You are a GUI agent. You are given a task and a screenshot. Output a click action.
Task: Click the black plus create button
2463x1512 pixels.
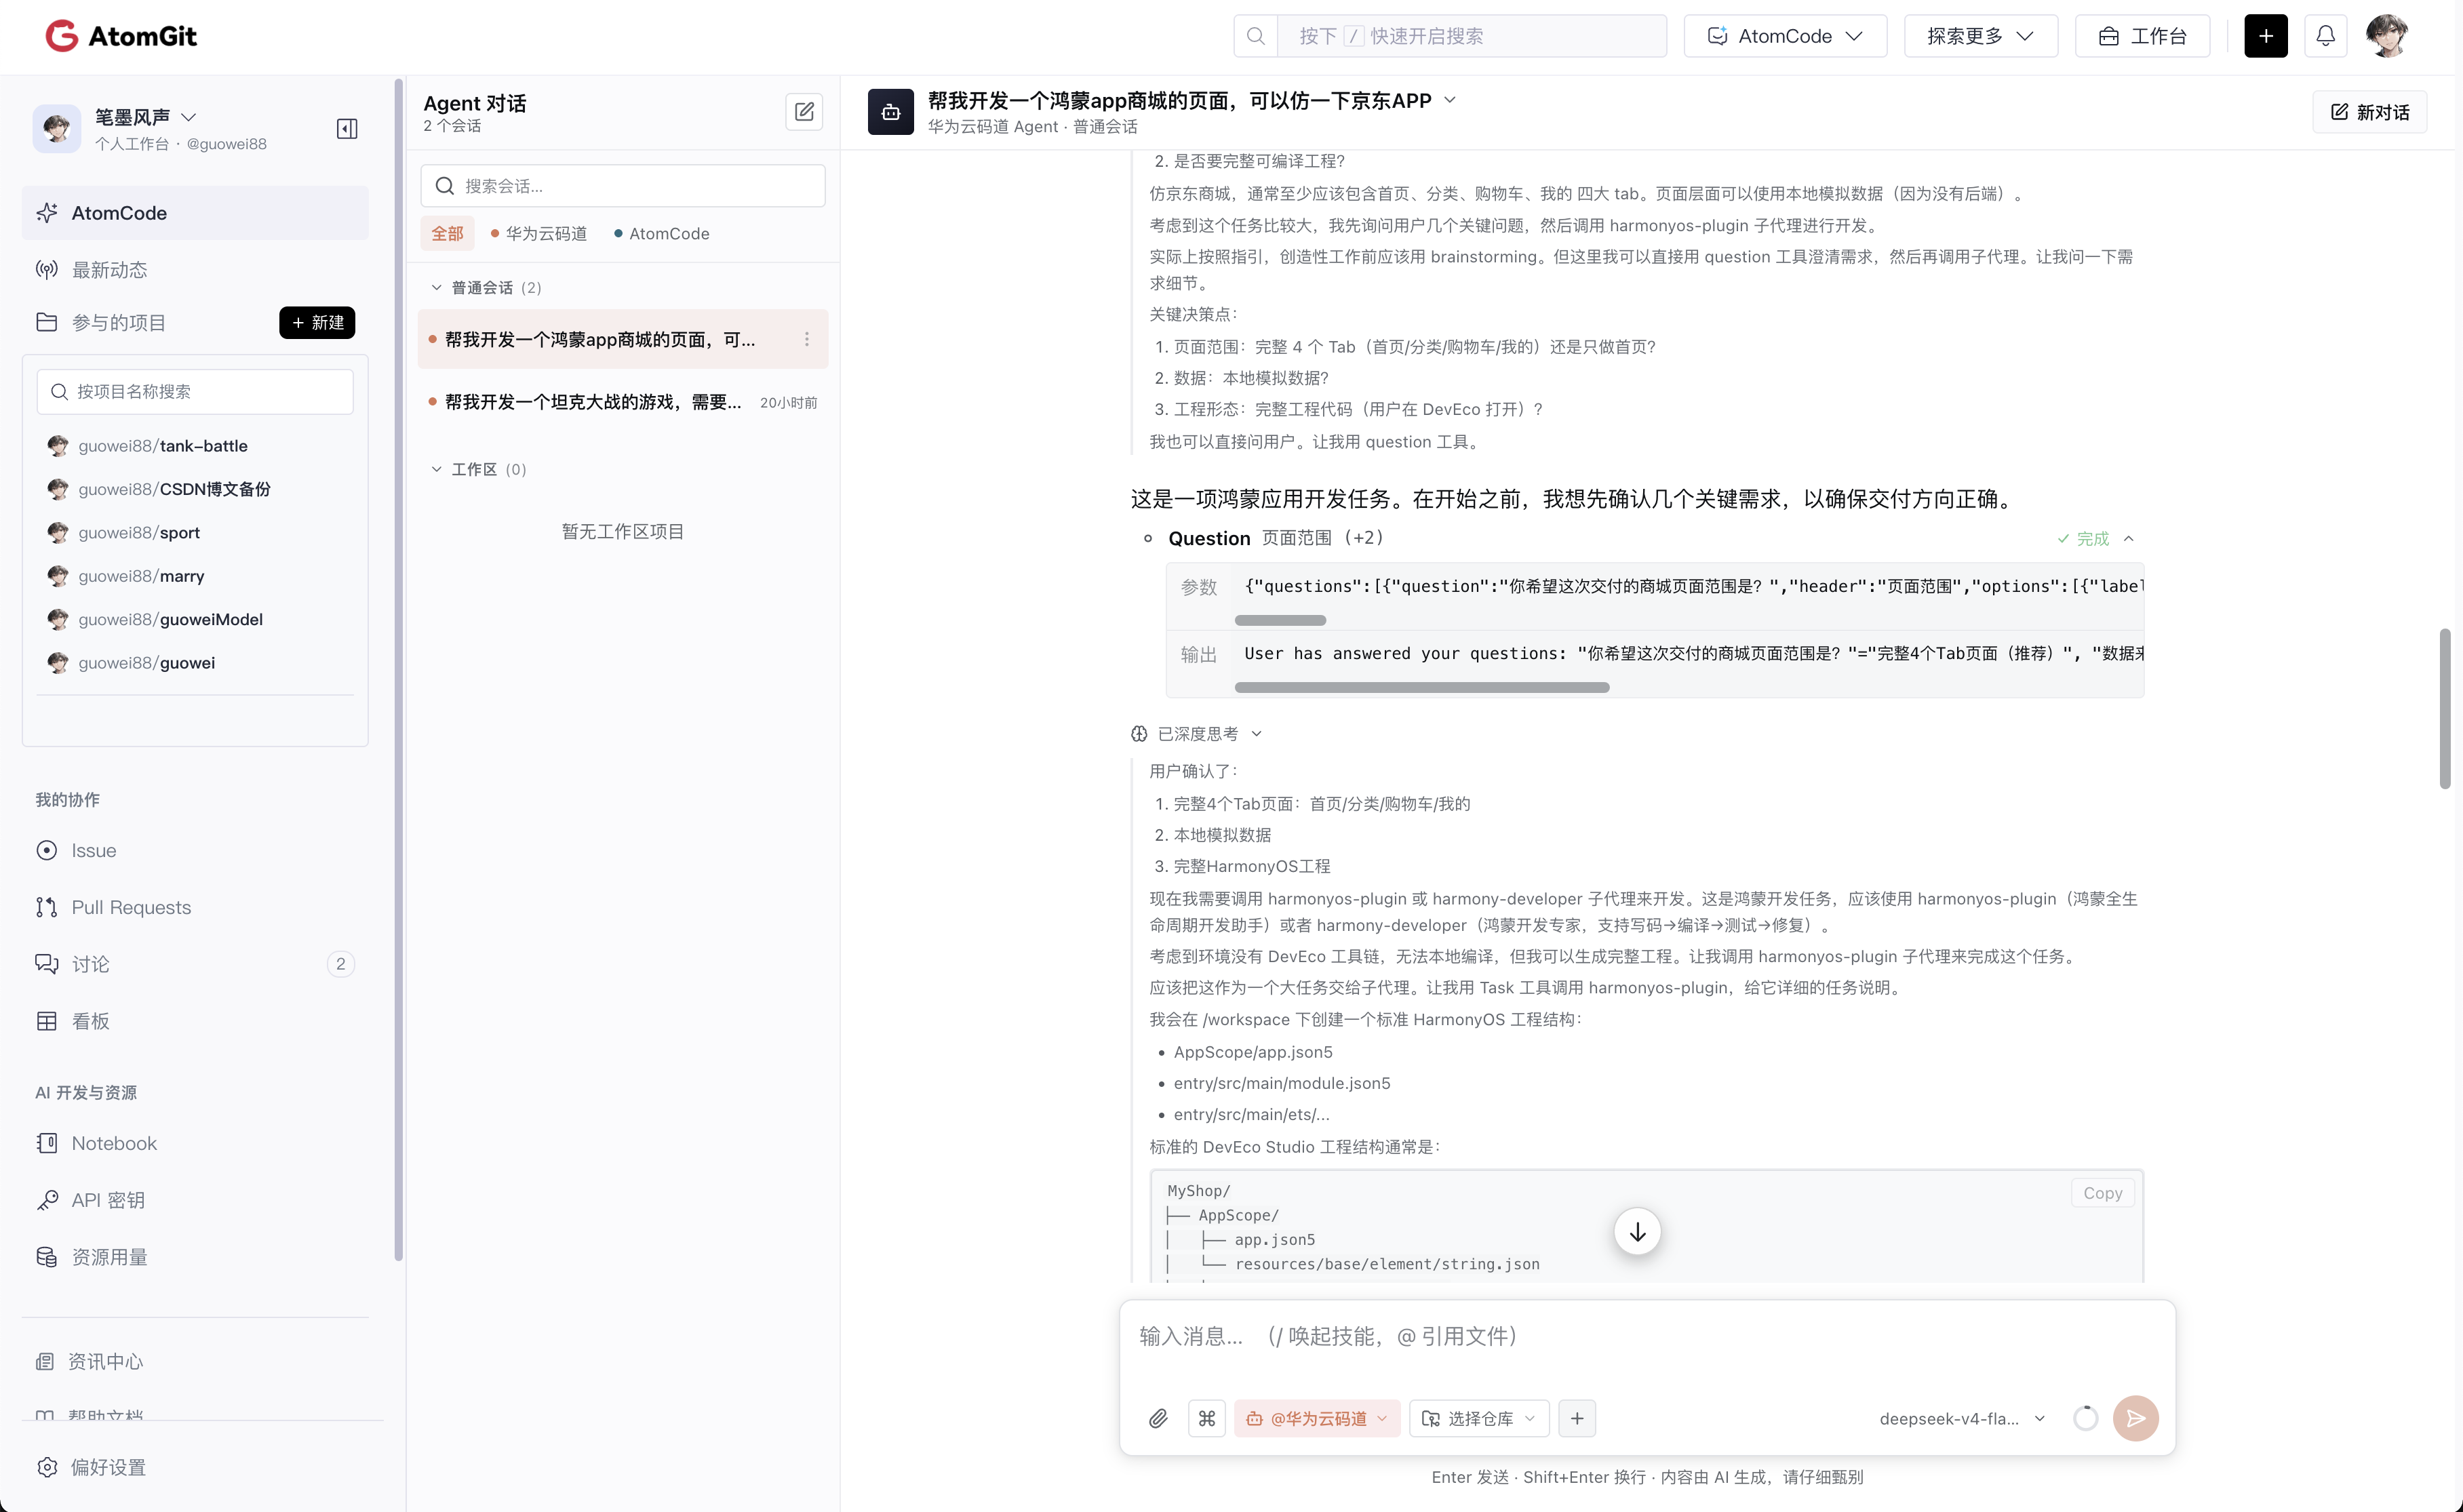[x=2265, y=36]
